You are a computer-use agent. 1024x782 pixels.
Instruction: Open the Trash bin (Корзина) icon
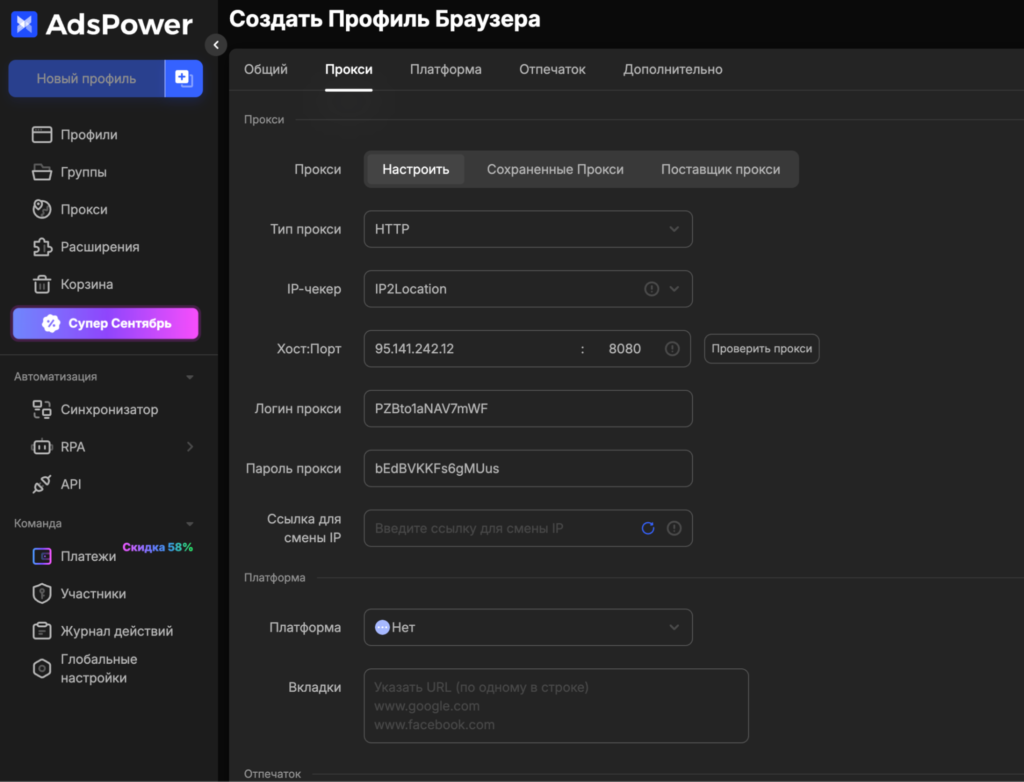tap(42, 285)
